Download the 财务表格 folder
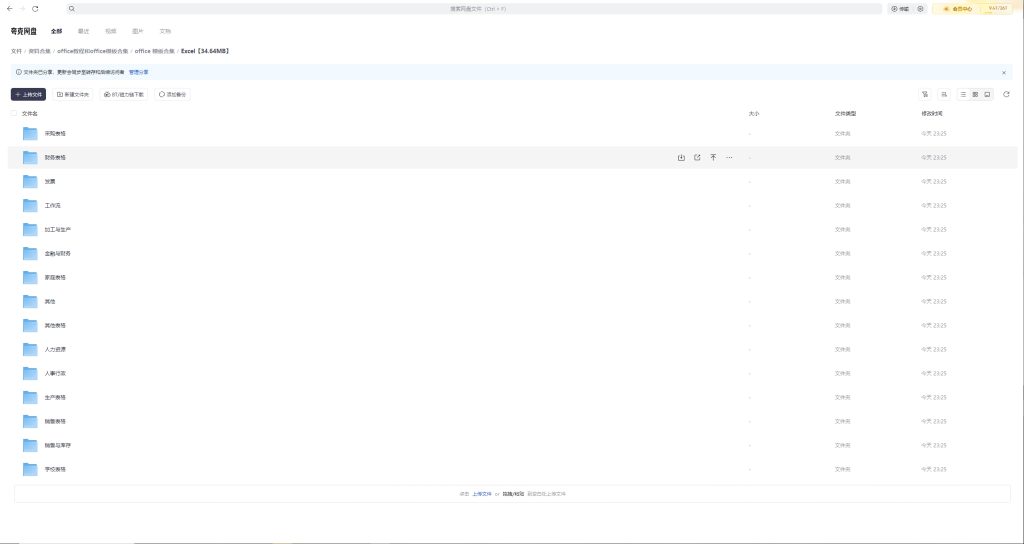Viewport: 1024px width, 544px height. pyautogui.click(x=681, y=157)
